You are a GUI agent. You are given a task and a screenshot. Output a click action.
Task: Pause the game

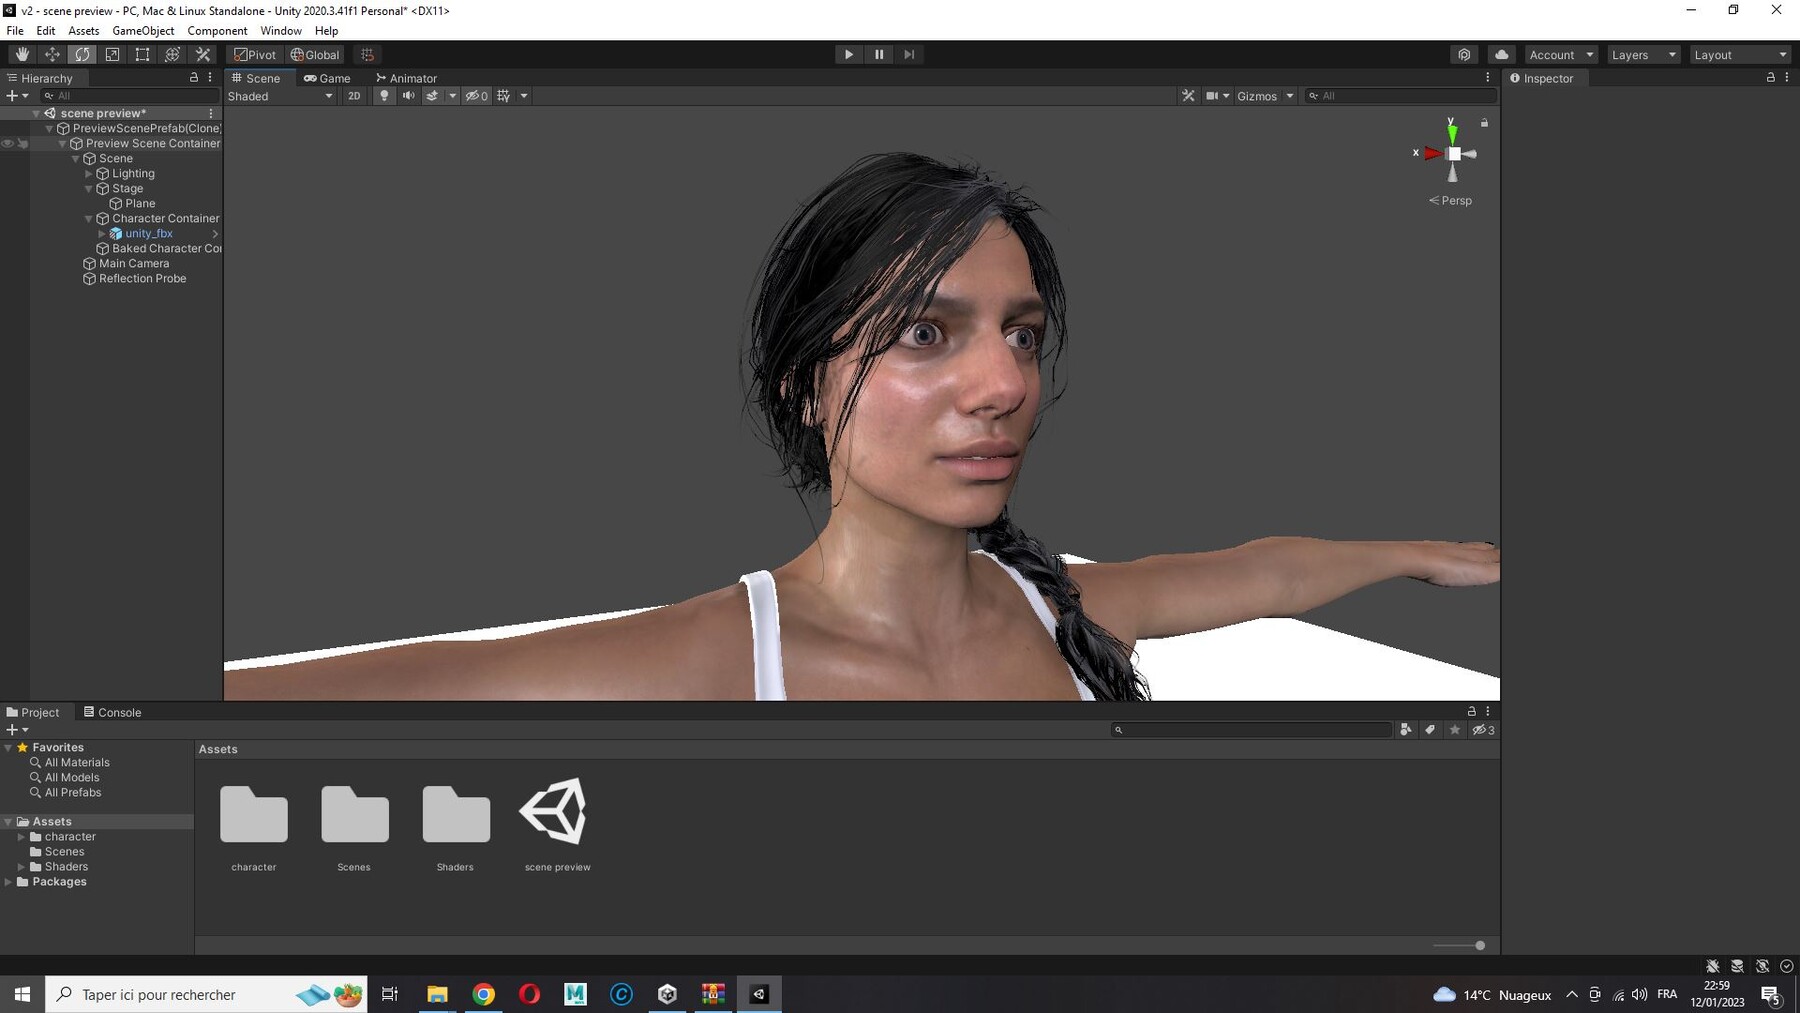point(879,55)
